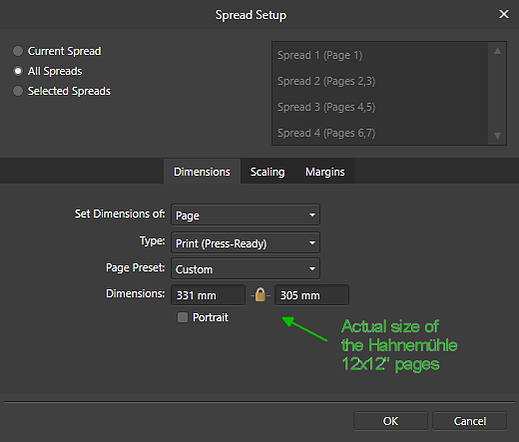Switch to the Margins tab

325,172
